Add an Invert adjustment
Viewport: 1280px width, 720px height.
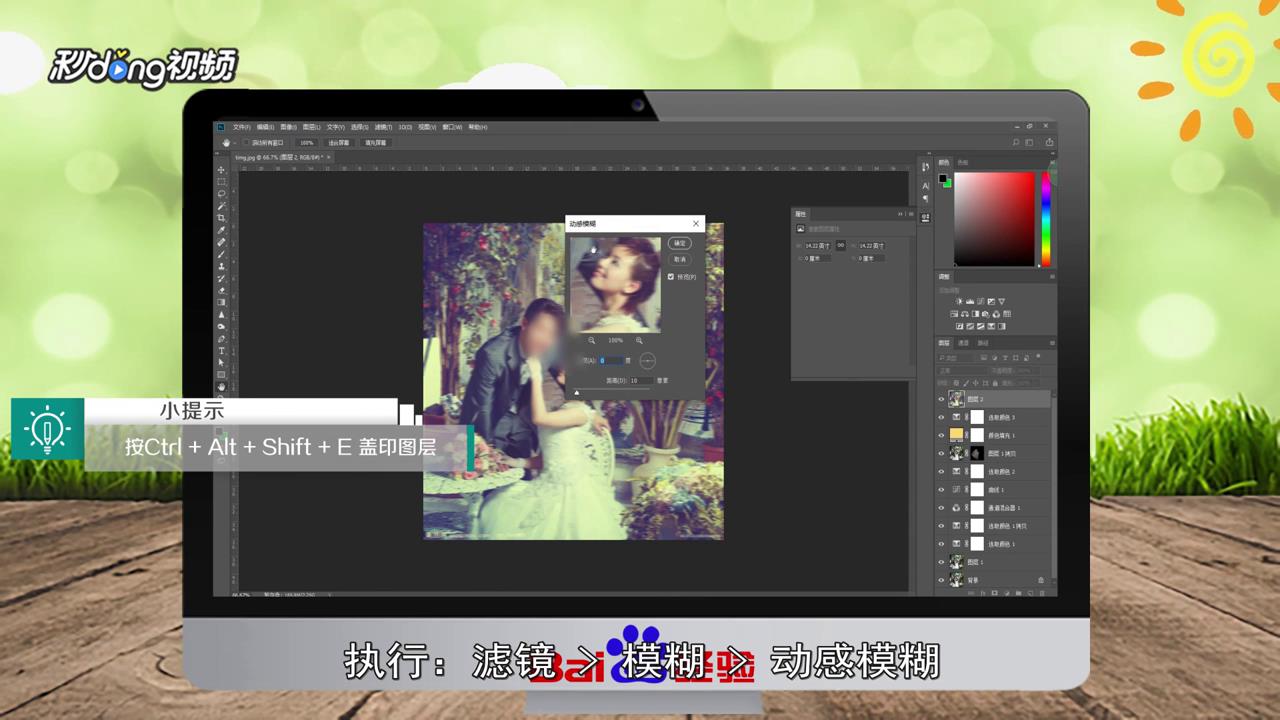[960, 326]
